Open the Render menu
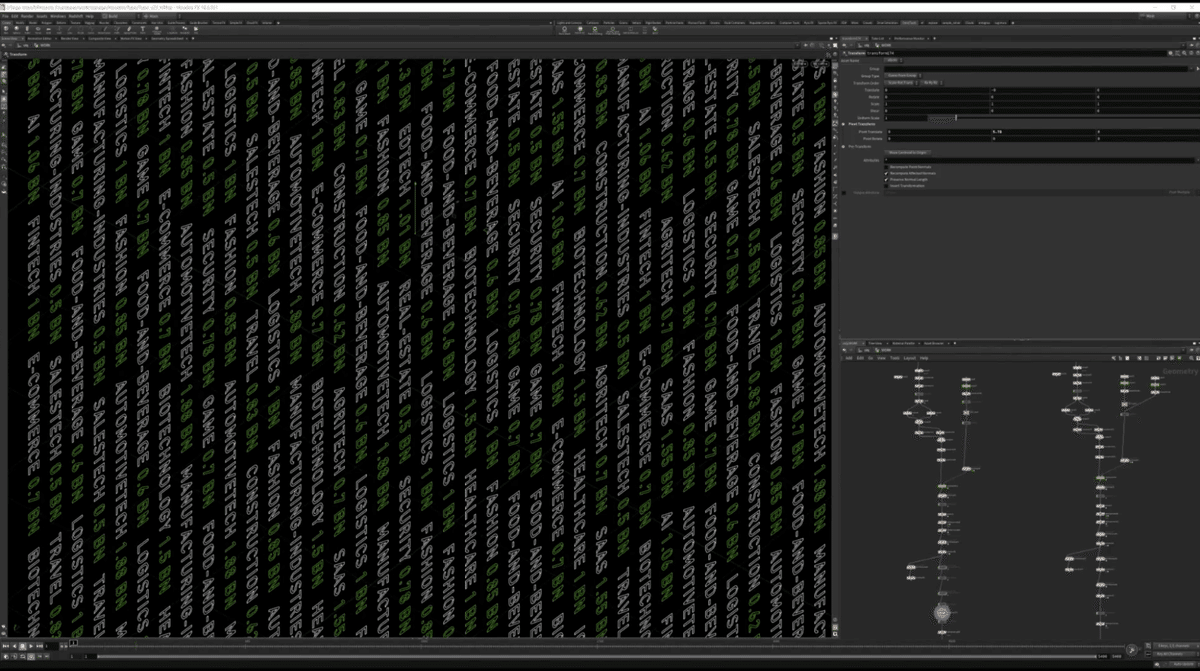Image resolution: width=1200 pixels, height=671 pixels. [x=27, y=16]
